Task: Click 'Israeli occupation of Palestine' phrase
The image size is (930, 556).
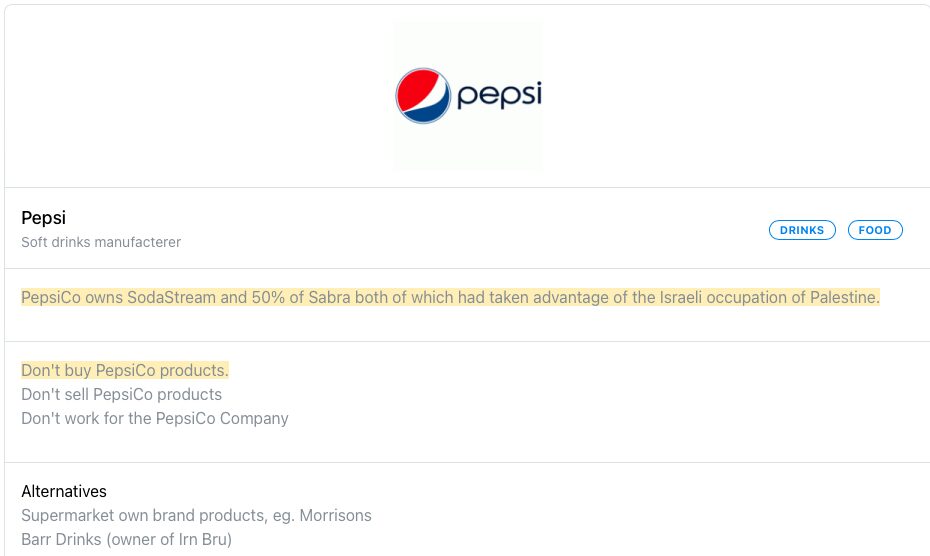Action: 768,297
